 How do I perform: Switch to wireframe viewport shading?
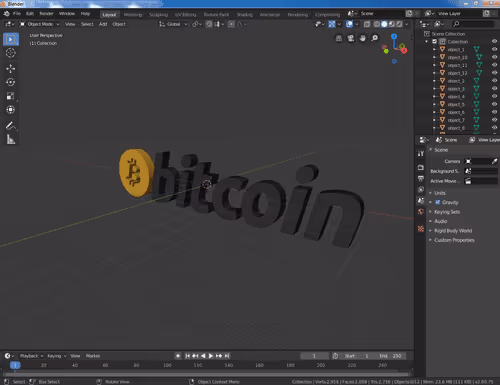(377, 24)
